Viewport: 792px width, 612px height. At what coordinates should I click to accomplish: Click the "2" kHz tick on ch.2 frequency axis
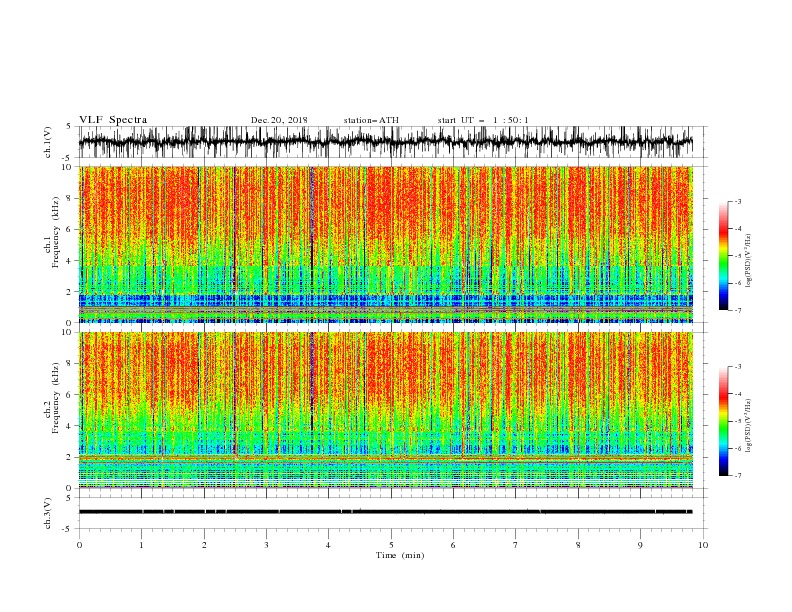point(69,457)
